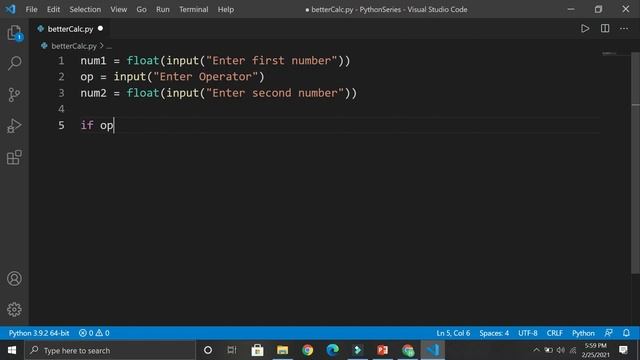Open the Accounts menu icon
The height and width of the screenshot is (360, 640).
[14, 278]
